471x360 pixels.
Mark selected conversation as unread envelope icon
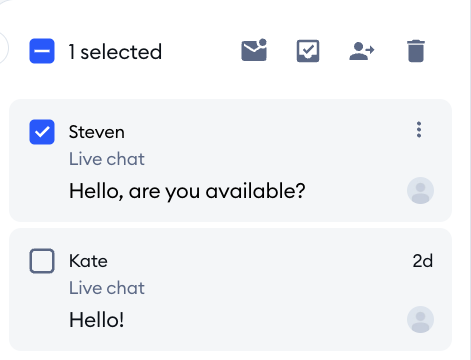pos(254,50)
